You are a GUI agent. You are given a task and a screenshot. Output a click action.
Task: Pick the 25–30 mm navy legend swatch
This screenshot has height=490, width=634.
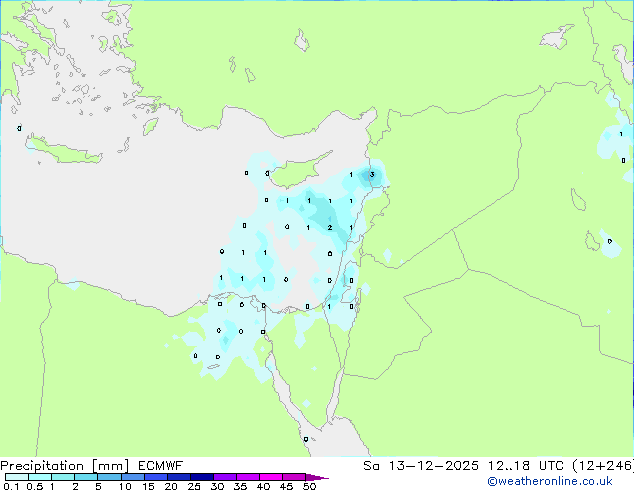[x=202, y=477]
